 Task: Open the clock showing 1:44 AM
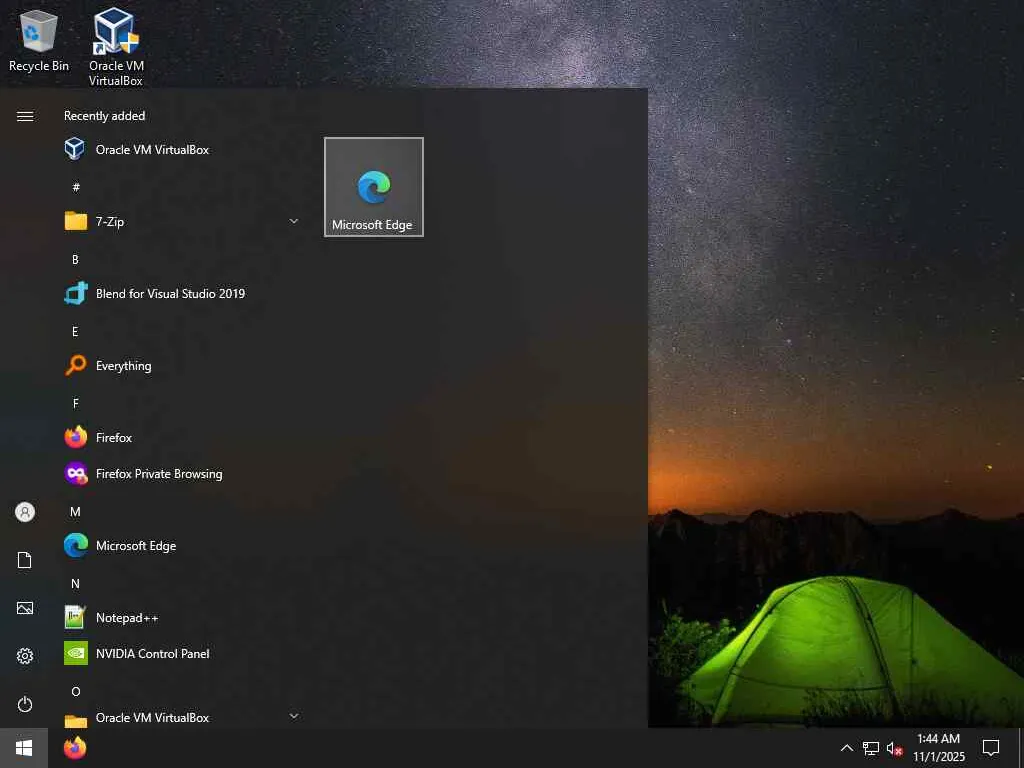click(x=938, y=748)
